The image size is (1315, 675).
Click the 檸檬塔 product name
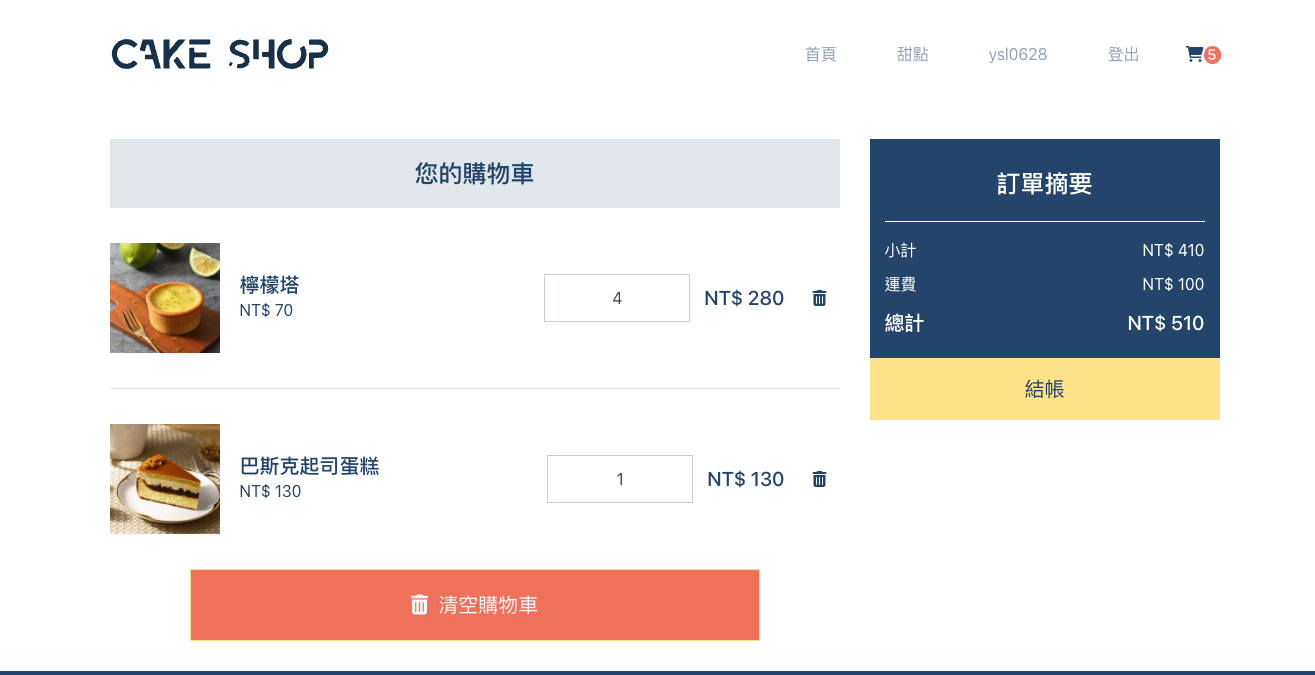click(269, 285)
